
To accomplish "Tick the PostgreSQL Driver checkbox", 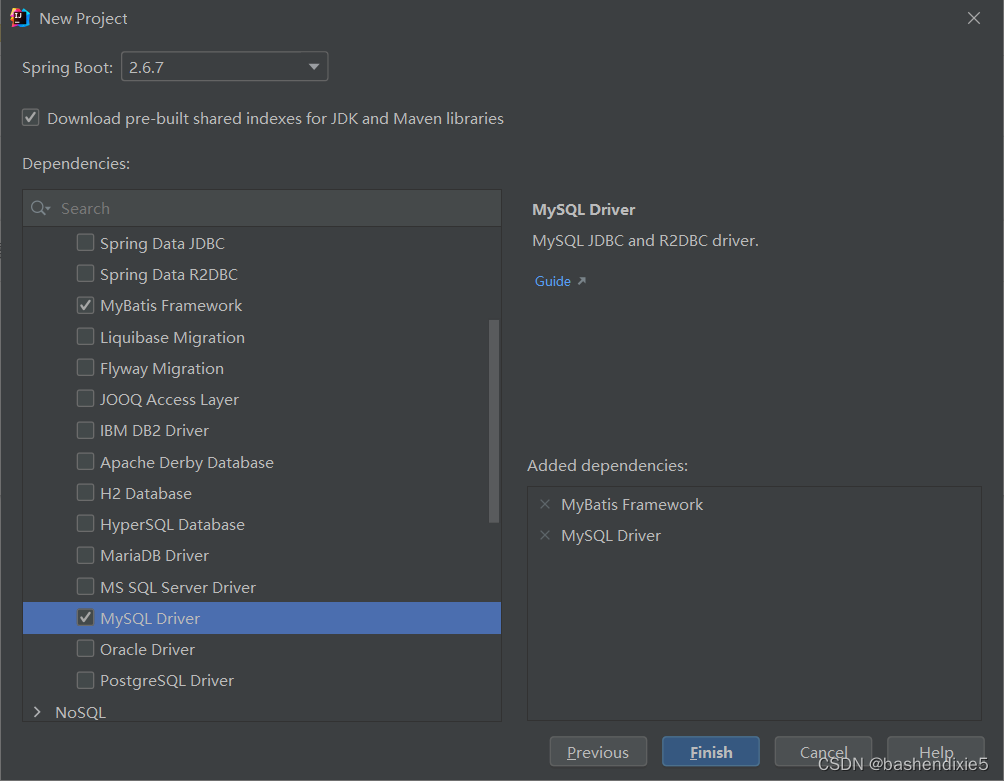I will pos(86,680).
